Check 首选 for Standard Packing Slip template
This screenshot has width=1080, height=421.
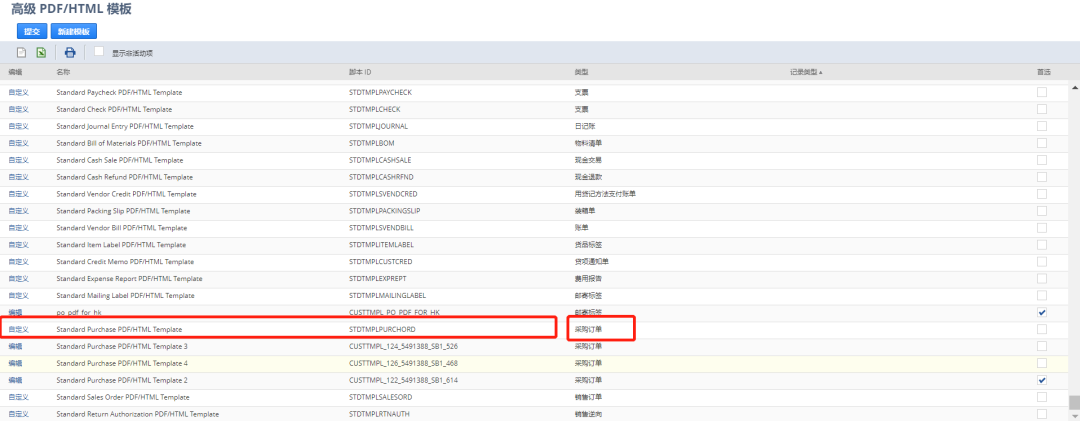[1041, 211]
